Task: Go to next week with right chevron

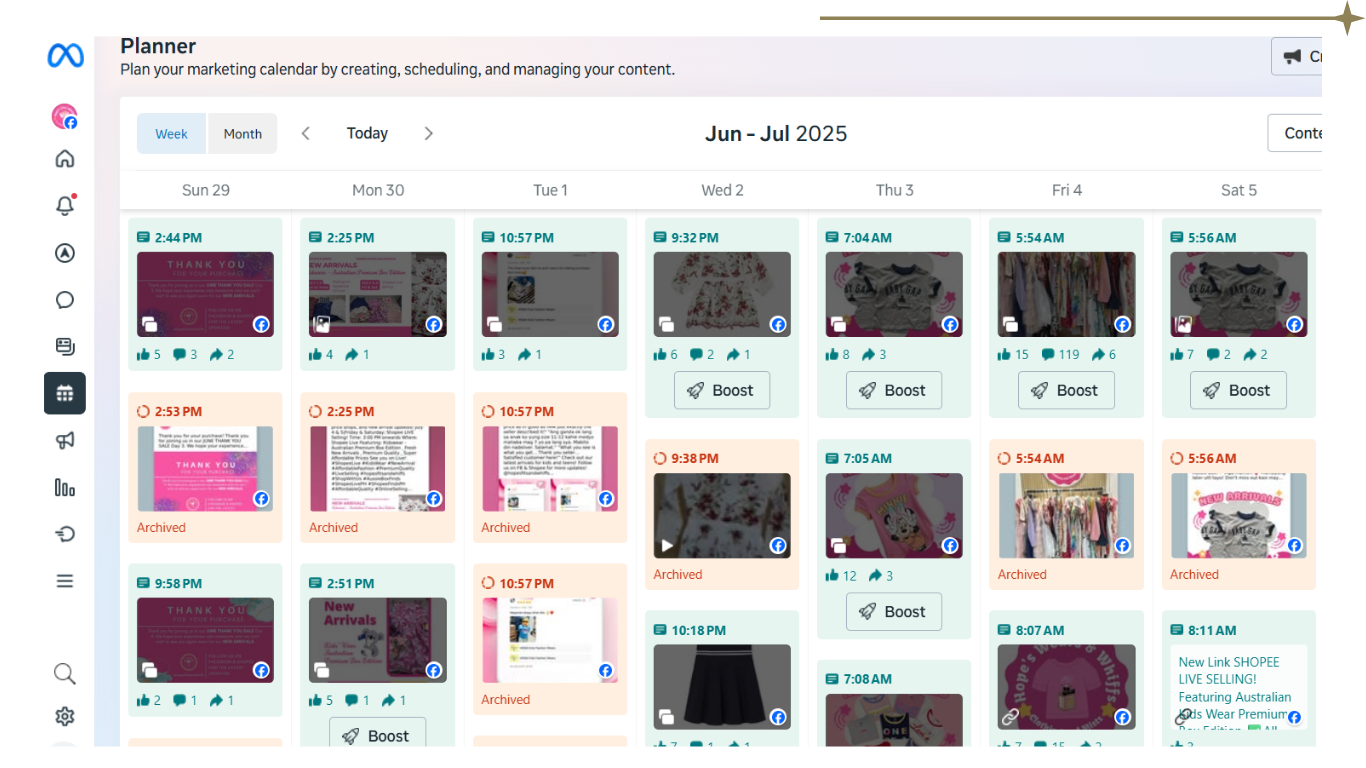Action: pyautogui.click(x=428, y=134)
